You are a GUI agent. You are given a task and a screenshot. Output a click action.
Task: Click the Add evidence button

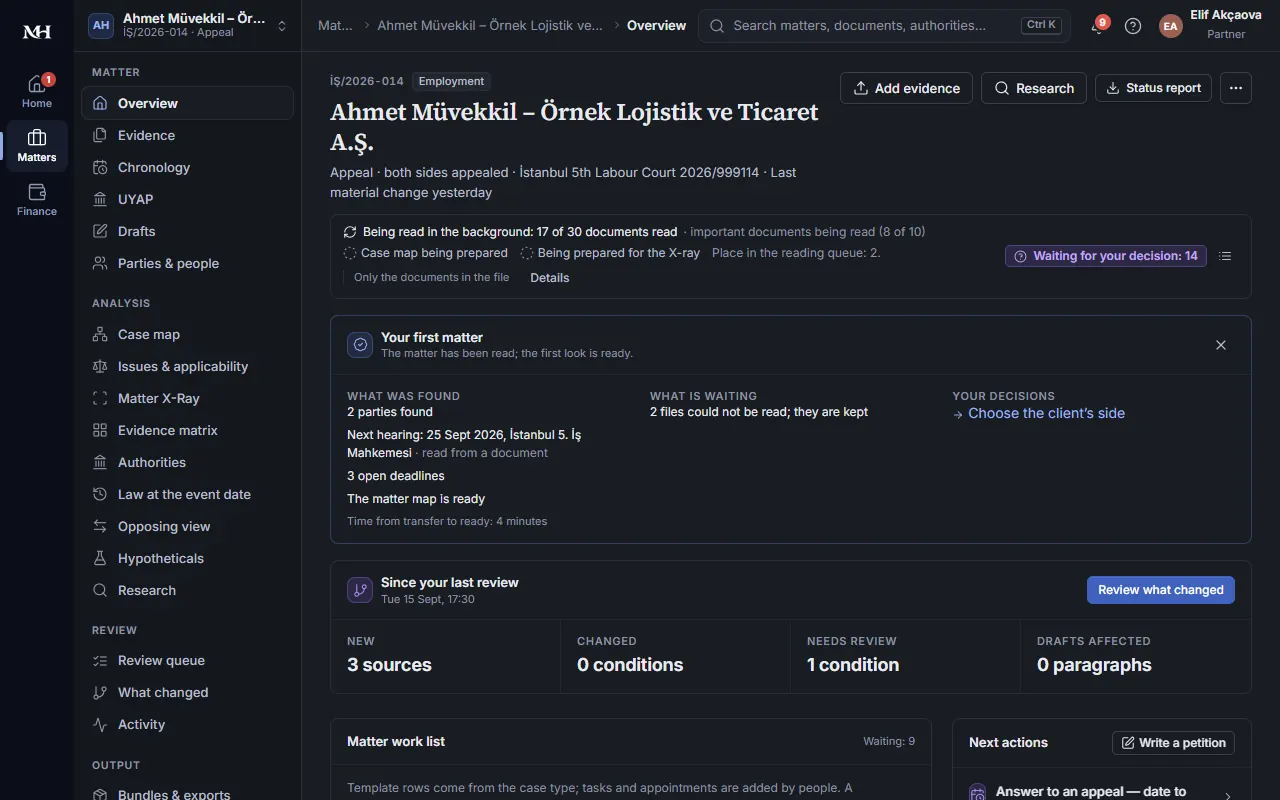[x=906, y=88]
